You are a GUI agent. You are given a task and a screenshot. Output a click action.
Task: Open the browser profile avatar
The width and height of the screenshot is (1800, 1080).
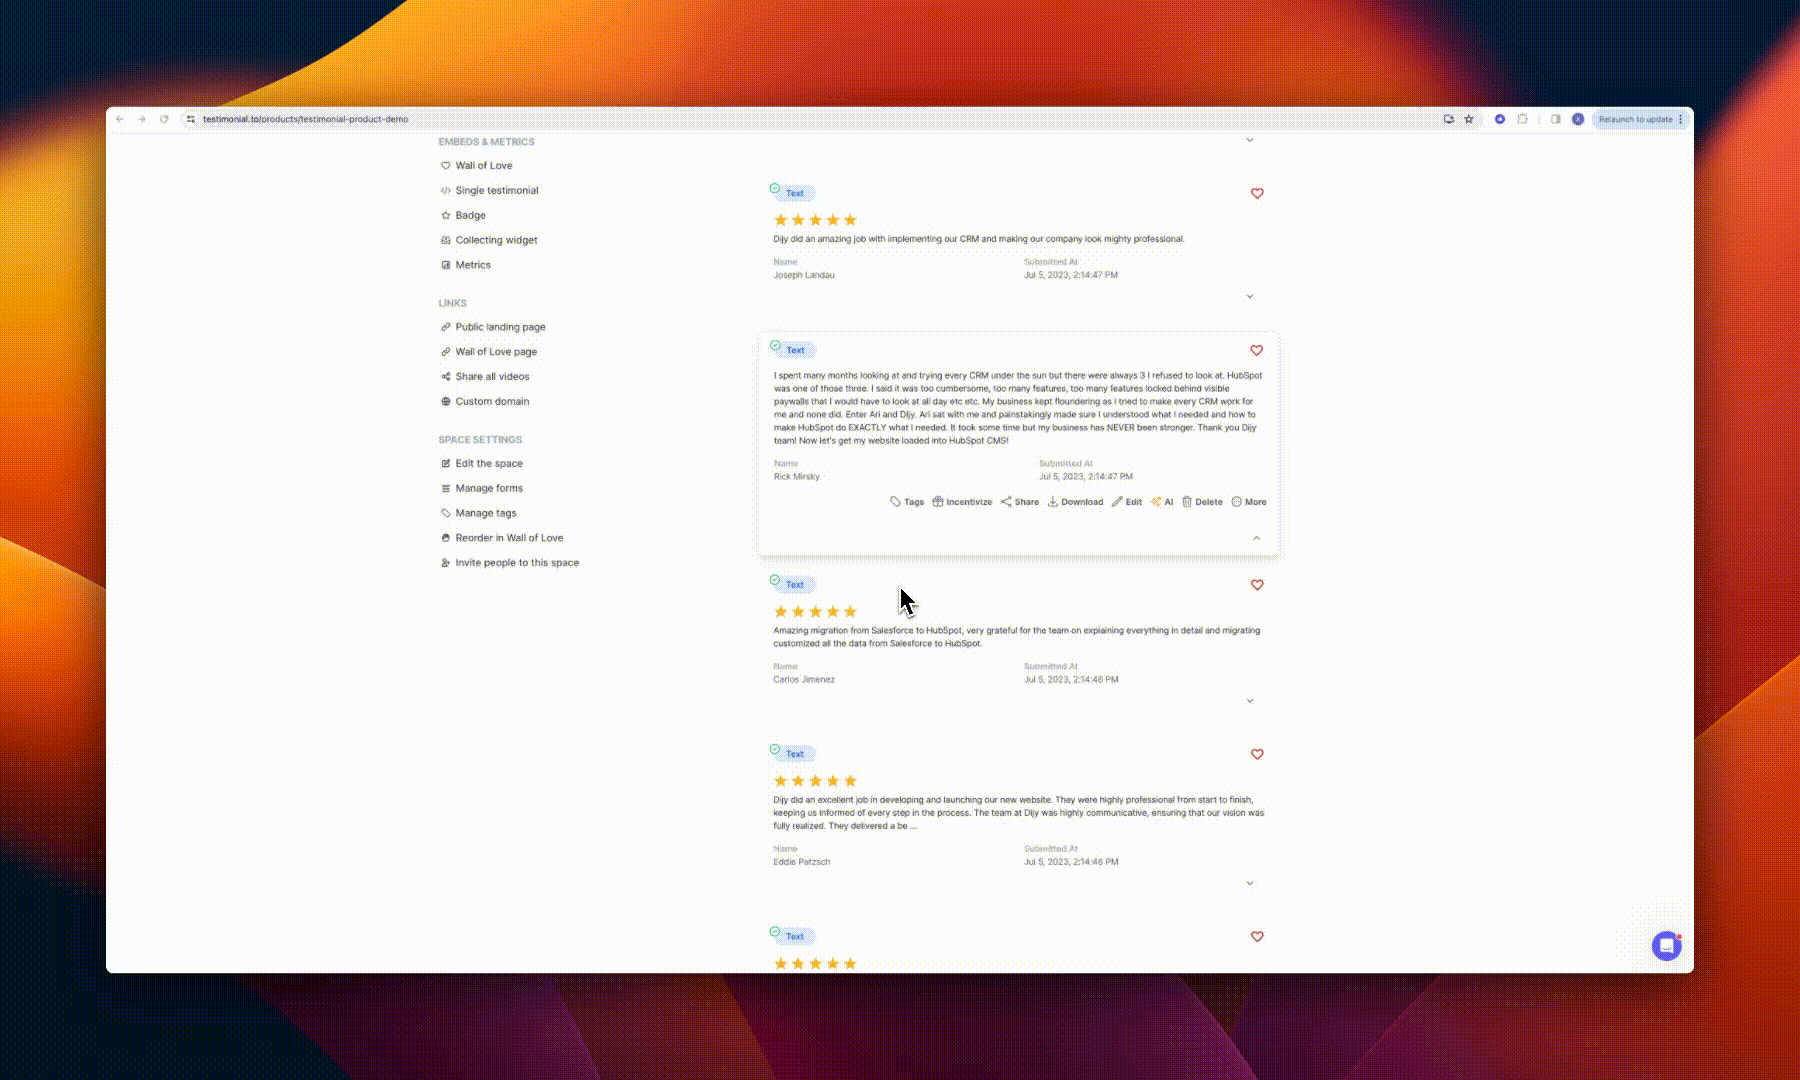coord(1578,119)
